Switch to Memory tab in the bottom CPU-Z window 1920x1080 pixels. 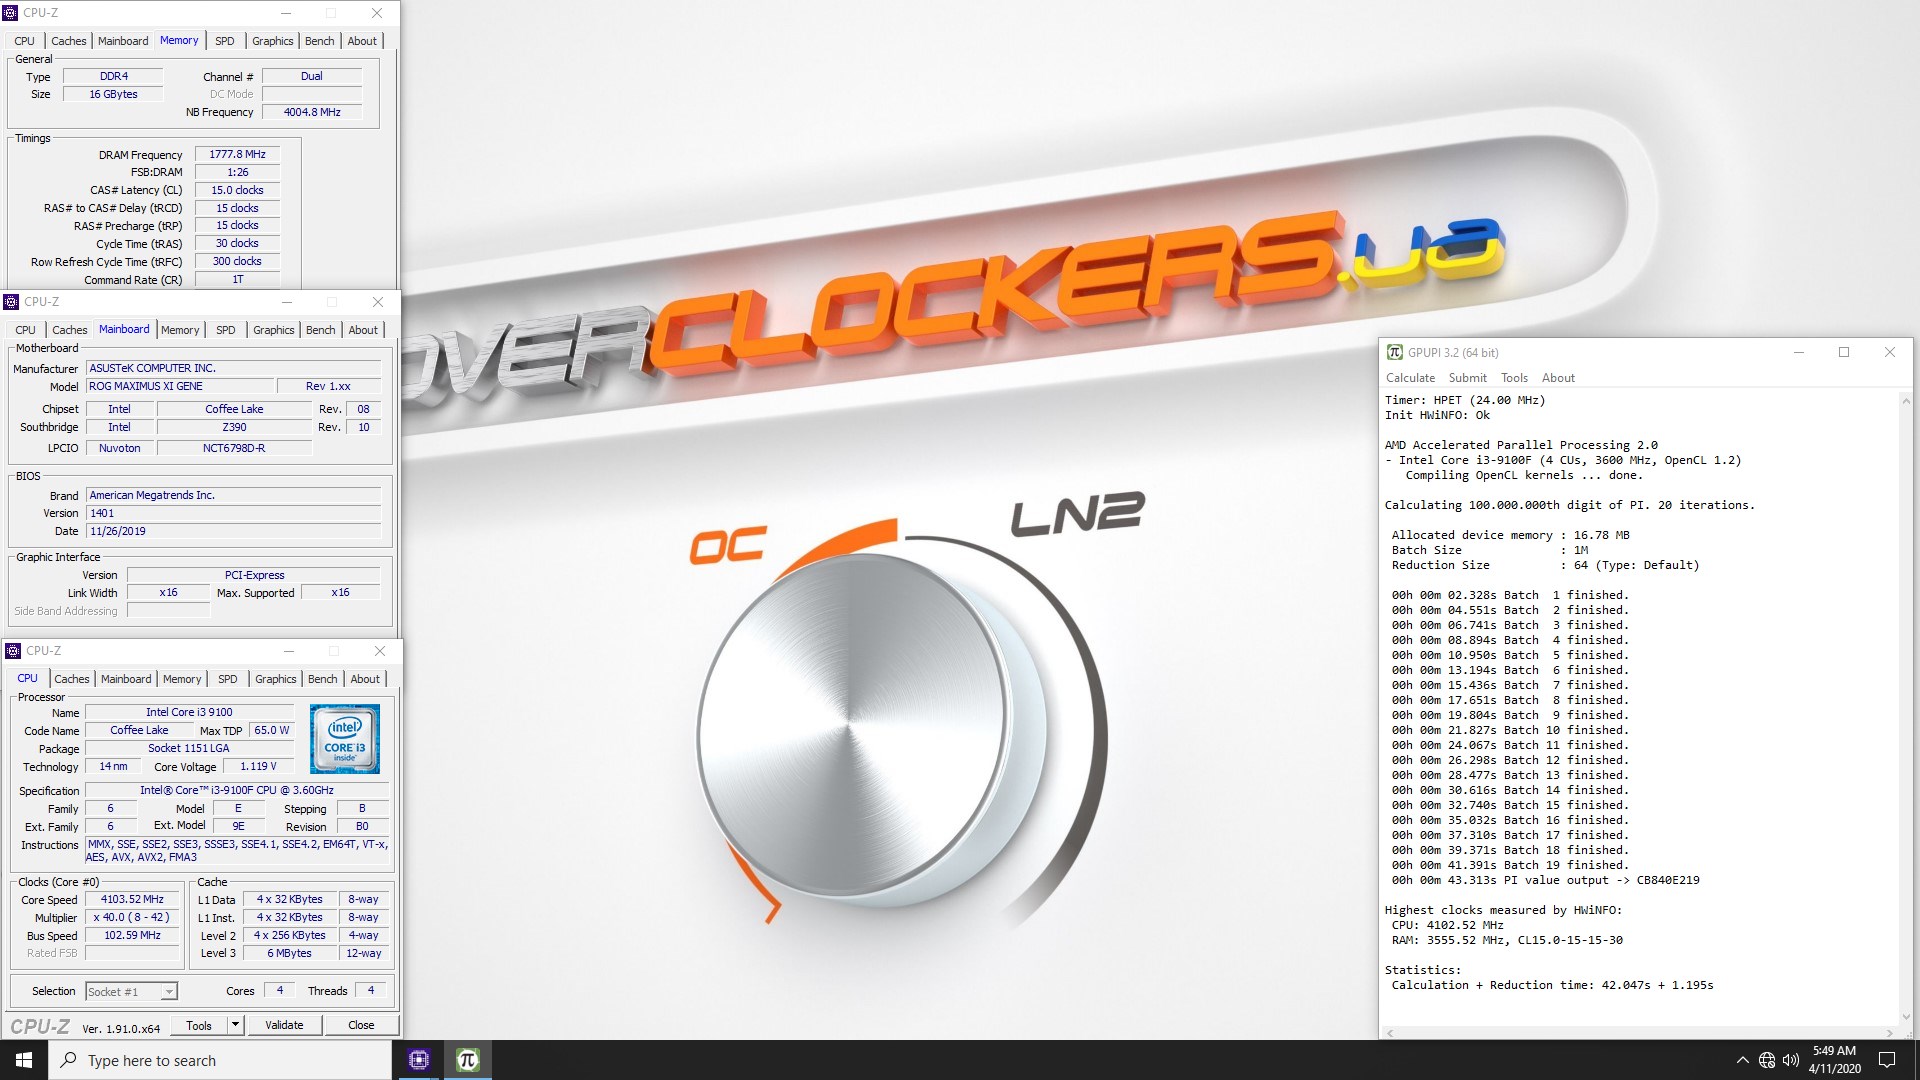[182, 679]
